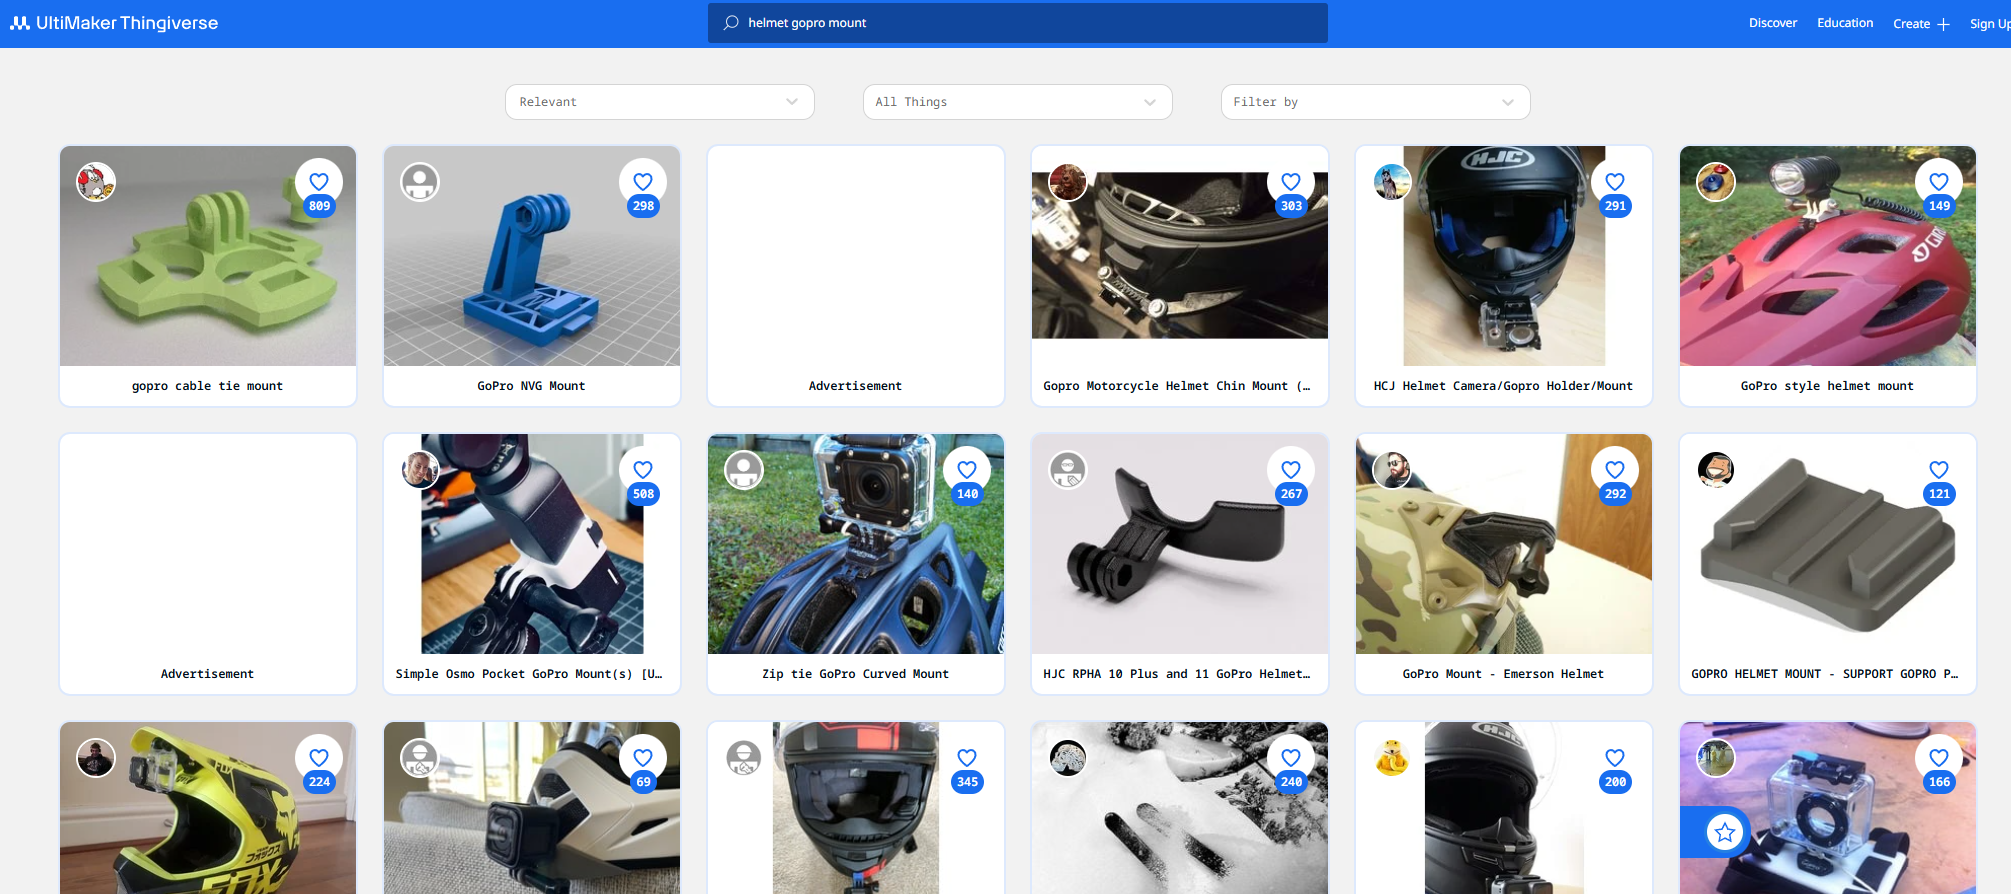Open 'gopro cable tie mount' title link
Screen dimensions: 2011x894
pos(208,386)
